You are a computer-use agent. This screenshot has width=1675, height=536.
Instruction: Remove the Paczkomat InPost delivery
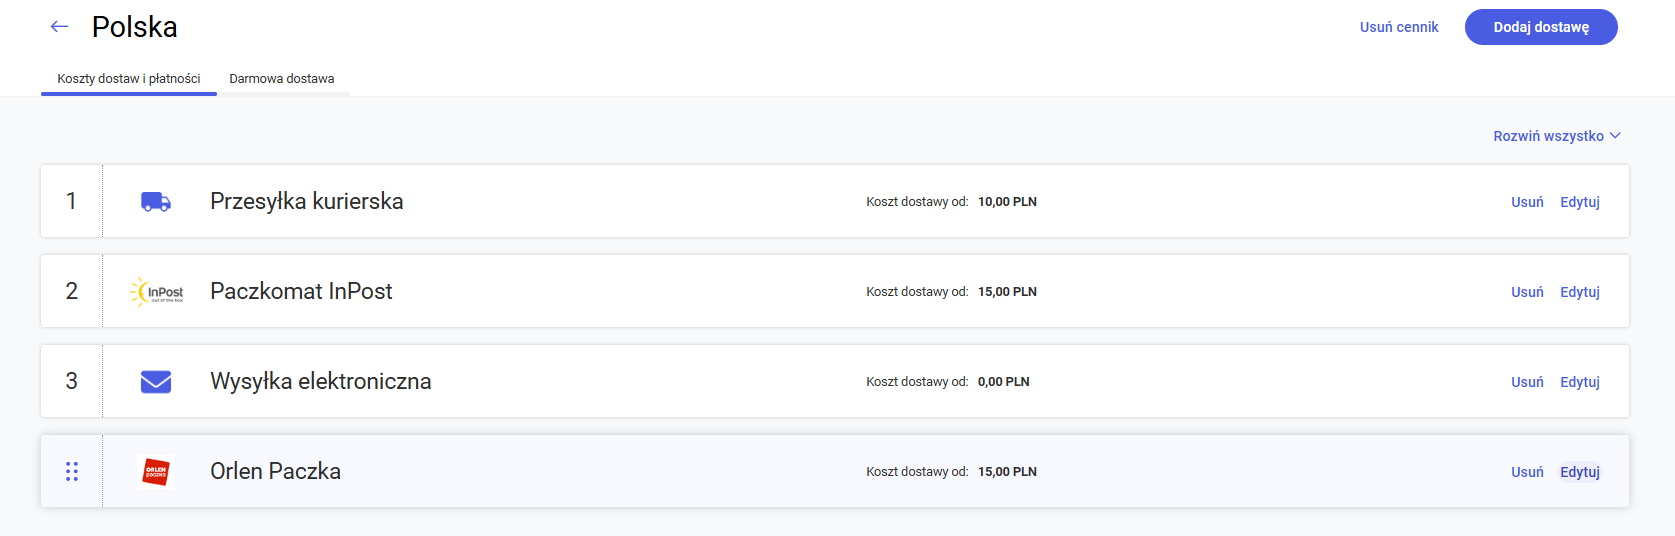pyautogui.click(x=1527, y=292)
